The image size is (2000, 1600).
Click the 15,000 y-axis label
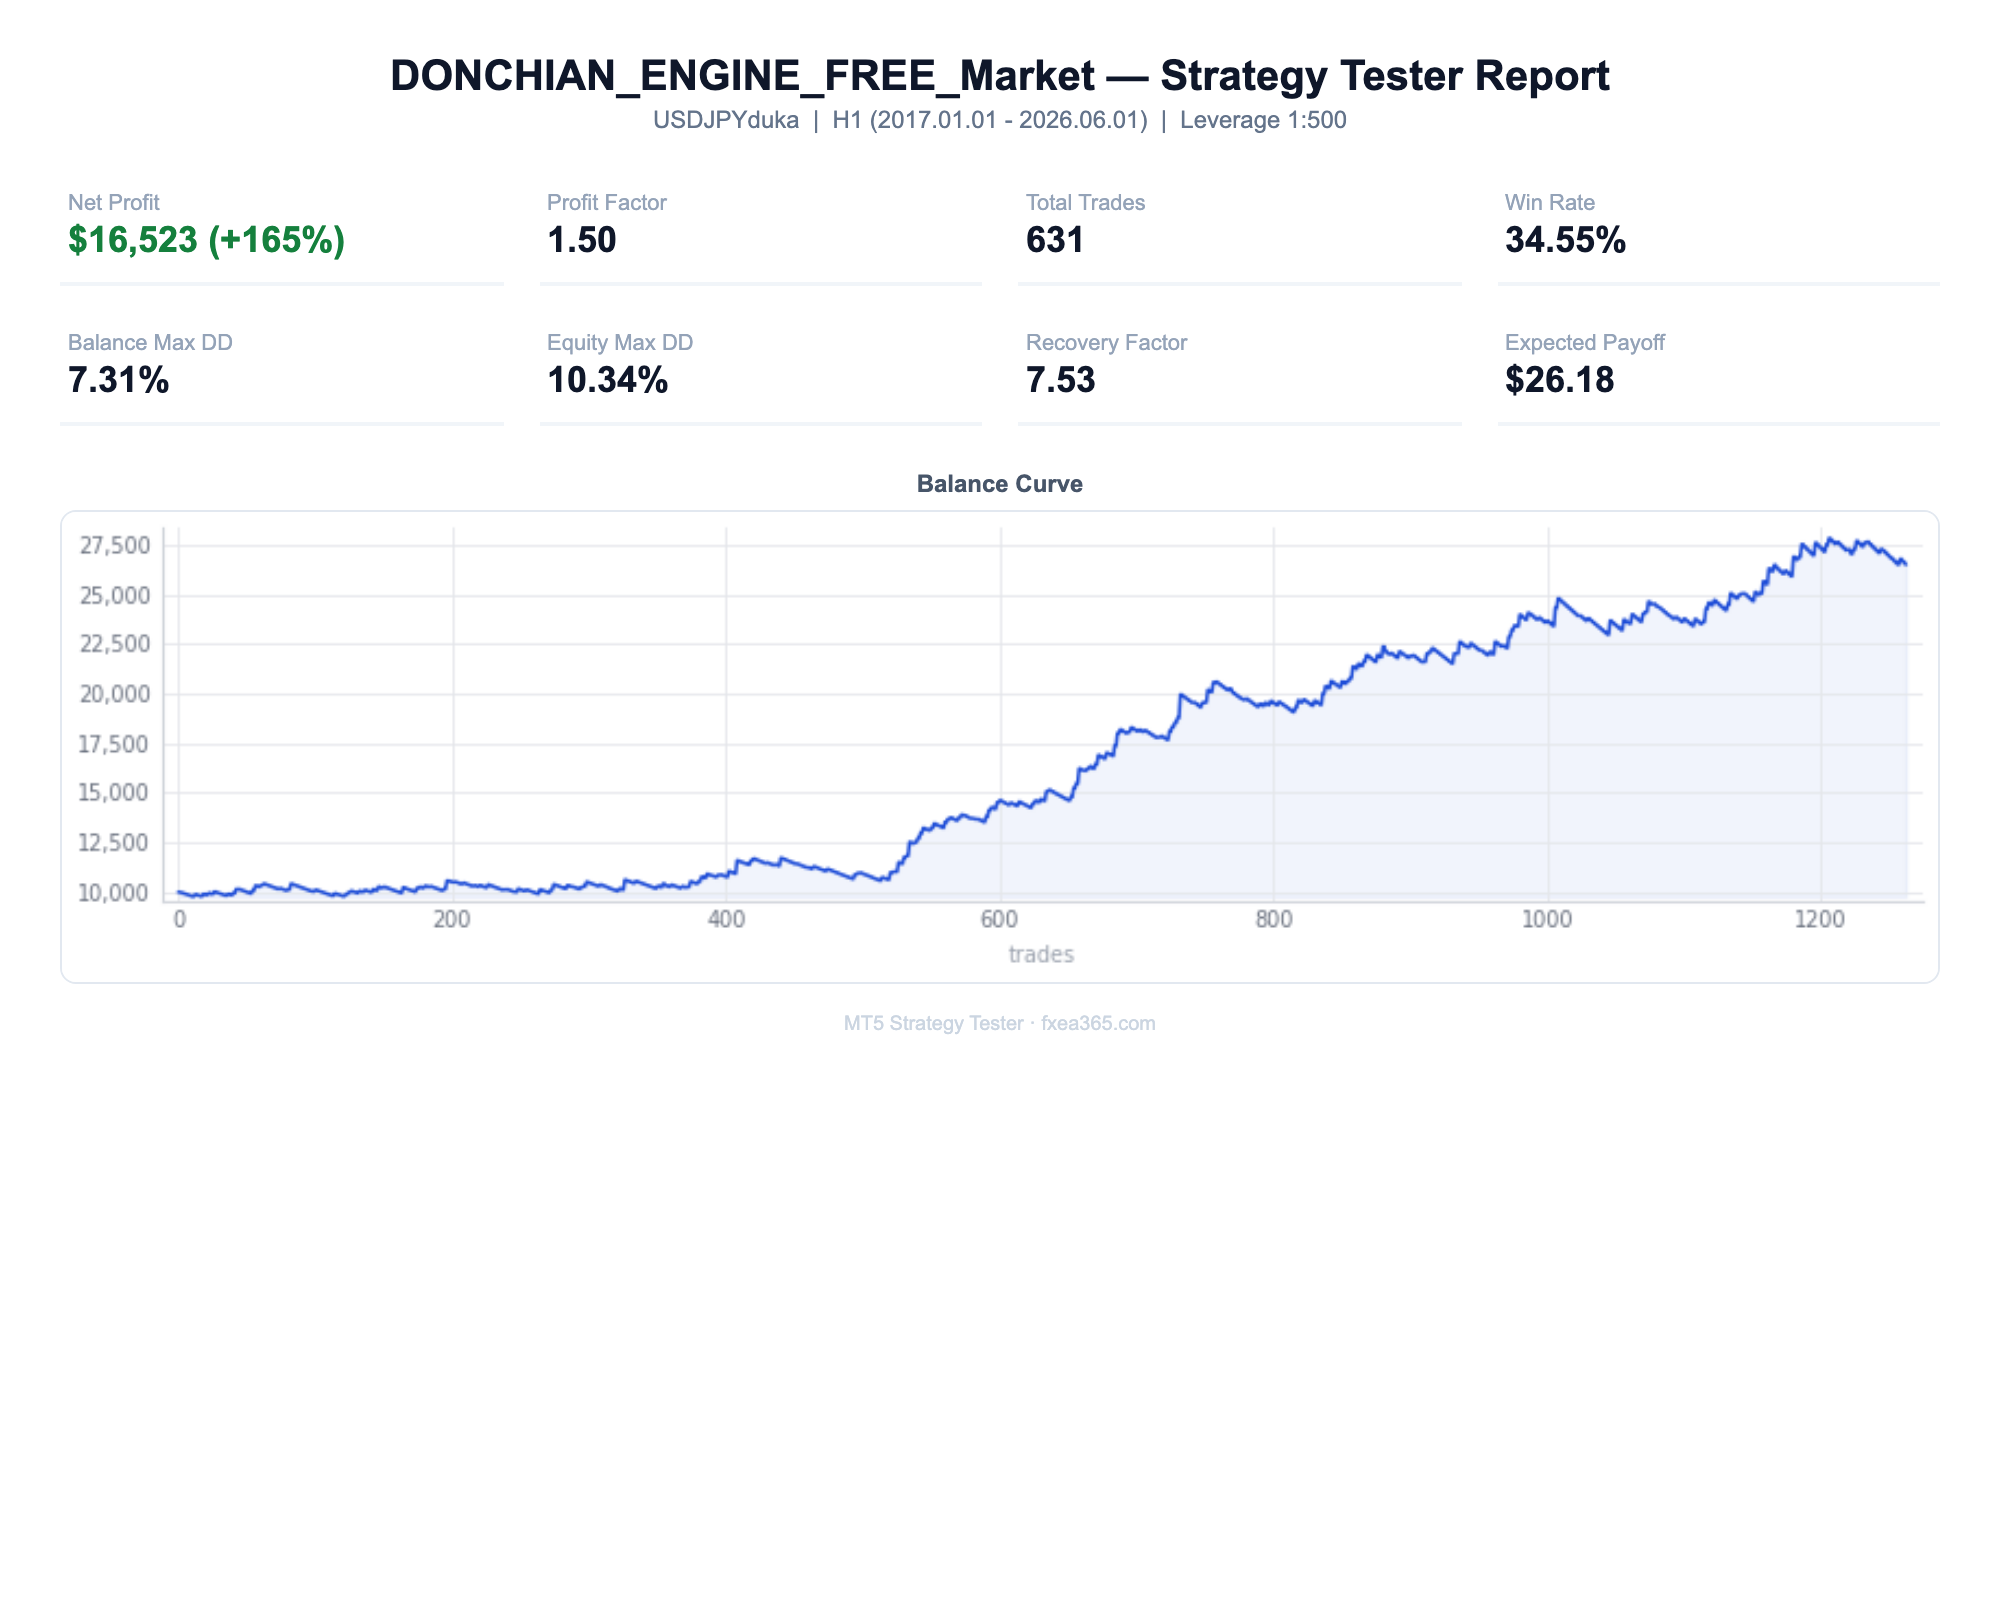coord(115,794)
